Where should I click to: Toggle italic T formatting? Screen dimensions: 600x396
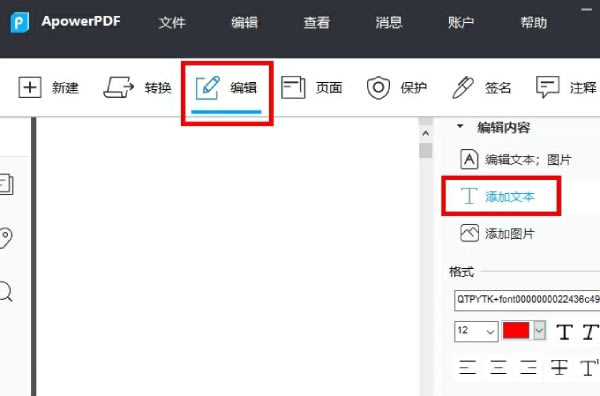pyautogui.click(x=590, y=332)
